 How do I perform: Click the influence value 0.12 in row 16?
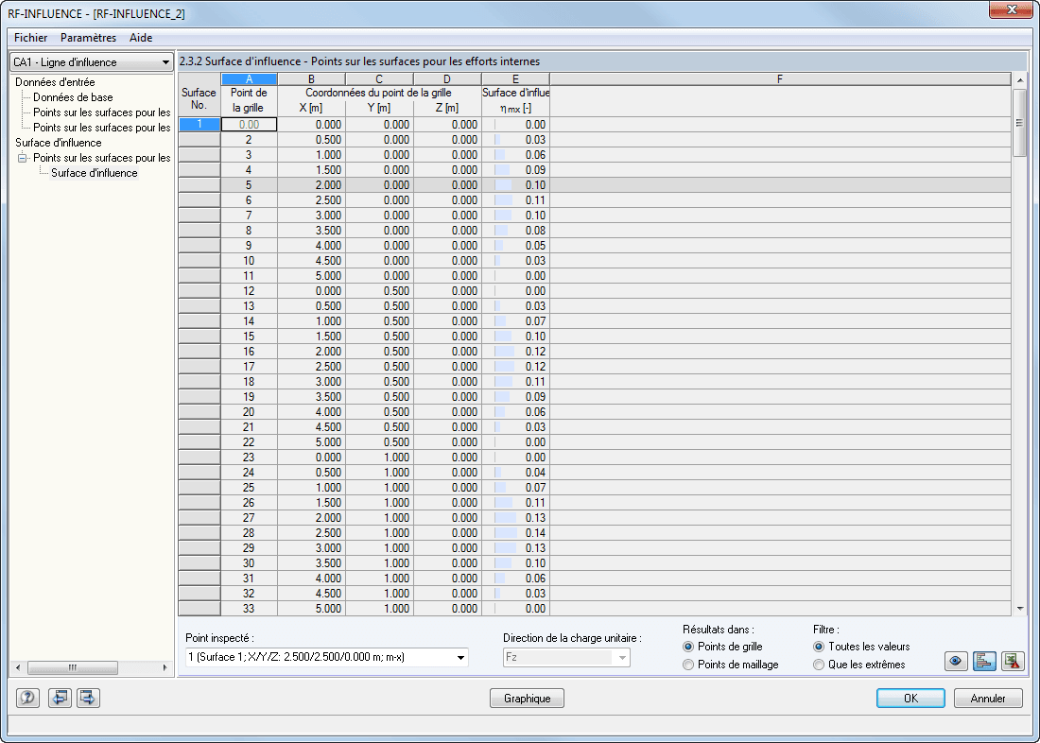point(515,352)
